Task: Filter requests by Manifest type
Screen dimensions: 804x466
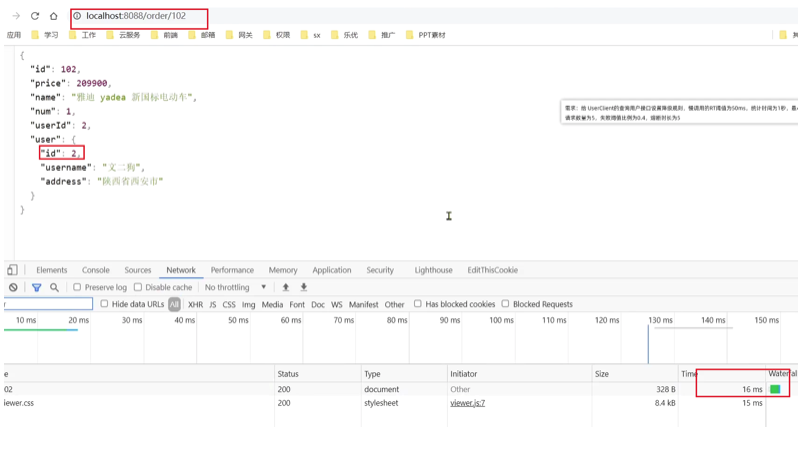Action: [364, 305]
